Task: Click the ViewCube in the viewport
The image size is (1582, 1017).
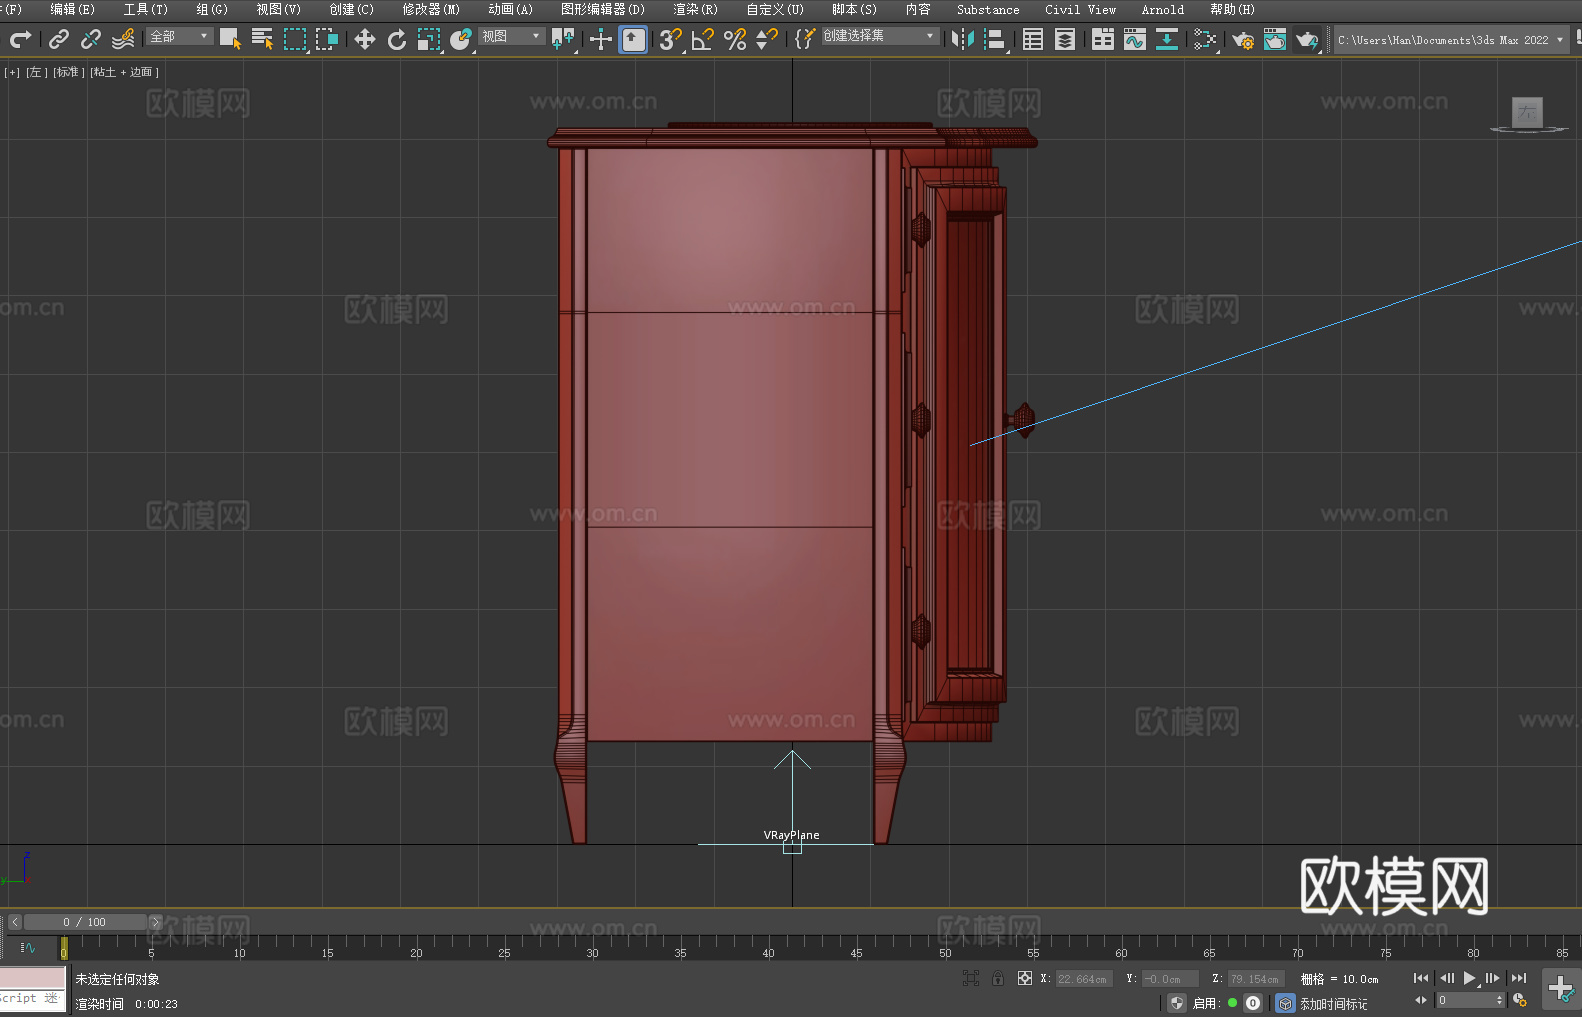Action: [1527, 113]
